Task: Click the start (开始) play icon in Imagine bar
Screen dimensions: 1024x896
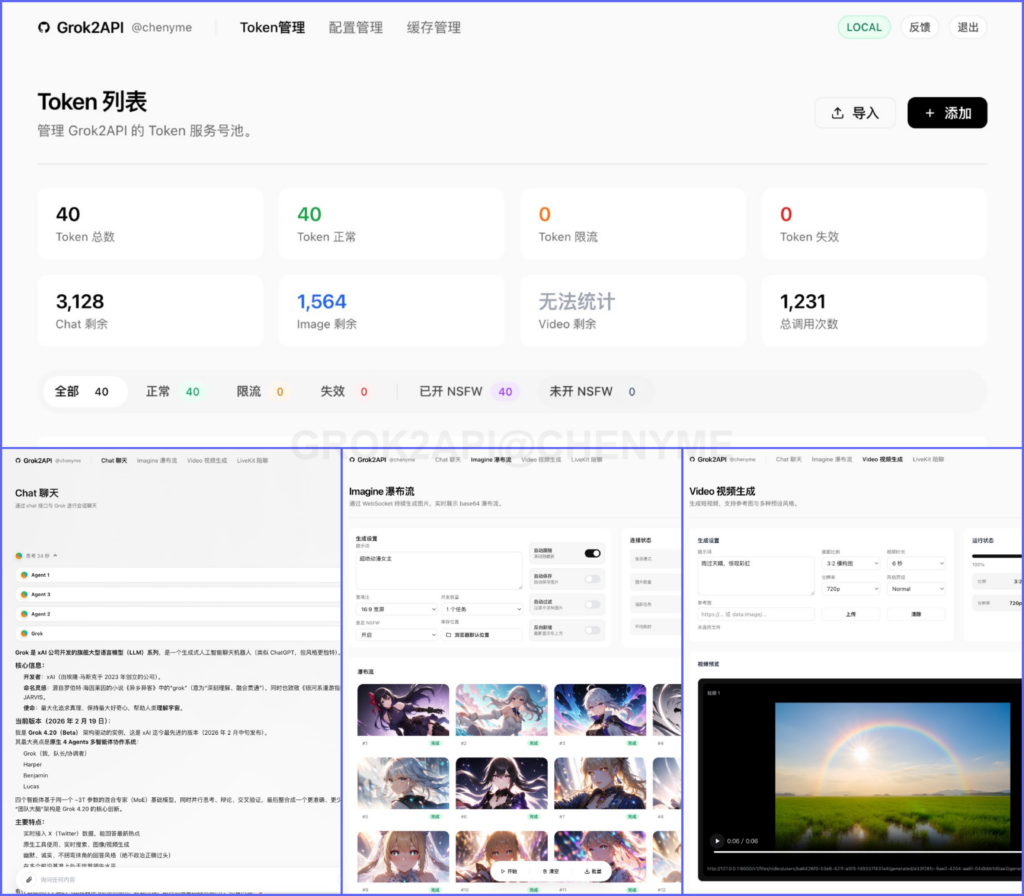Action: 502,871
